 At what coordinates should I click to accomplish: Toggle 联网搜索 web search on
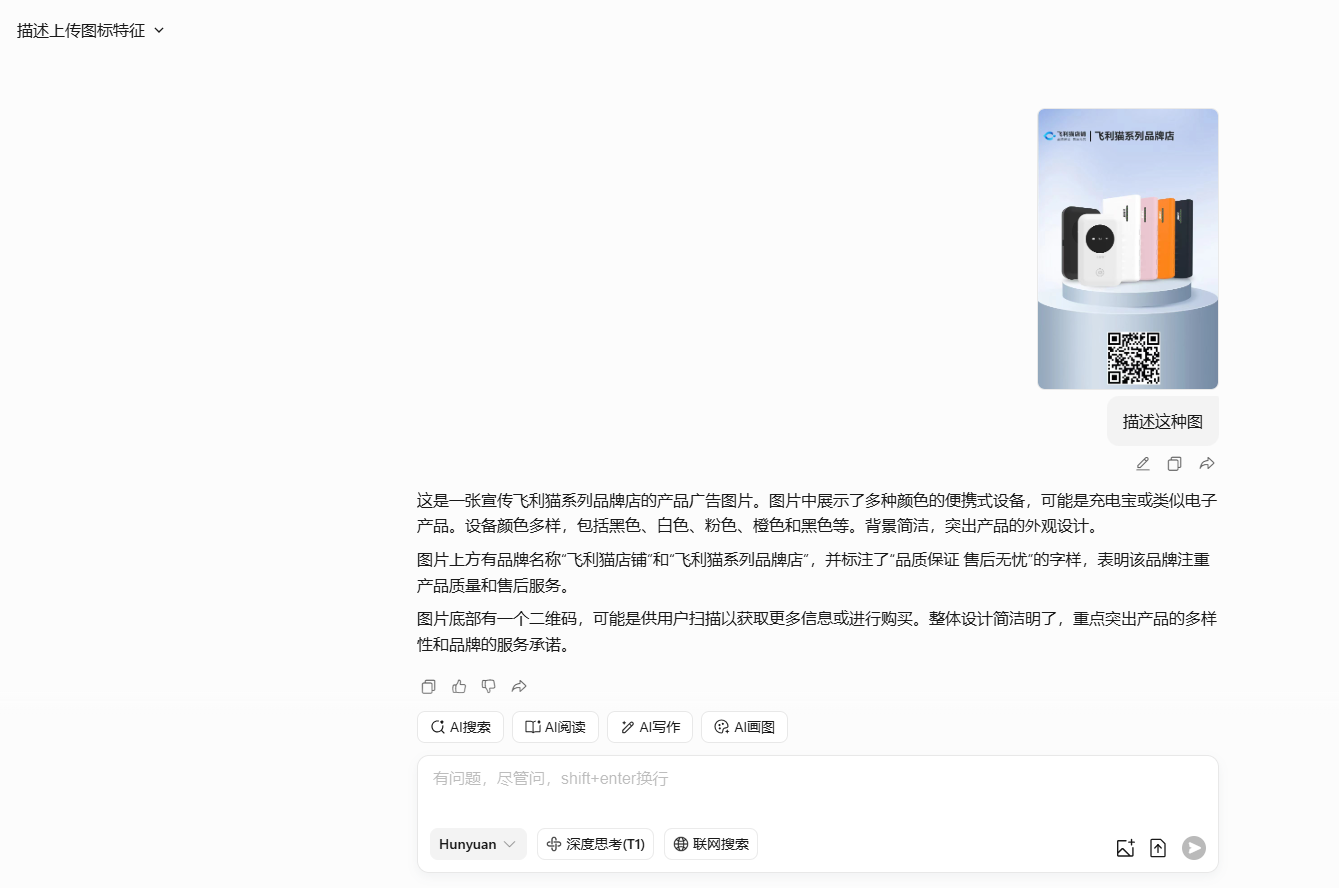710,844
